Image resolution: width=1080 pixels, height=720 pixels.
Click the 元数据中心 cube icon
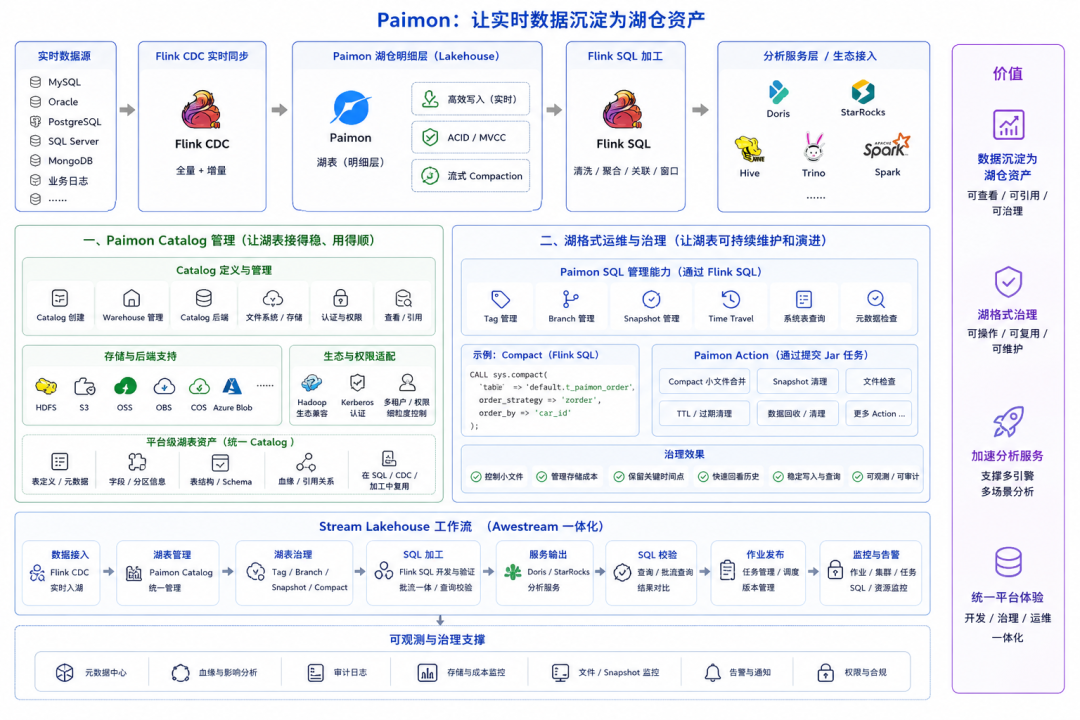click(65, 672)
